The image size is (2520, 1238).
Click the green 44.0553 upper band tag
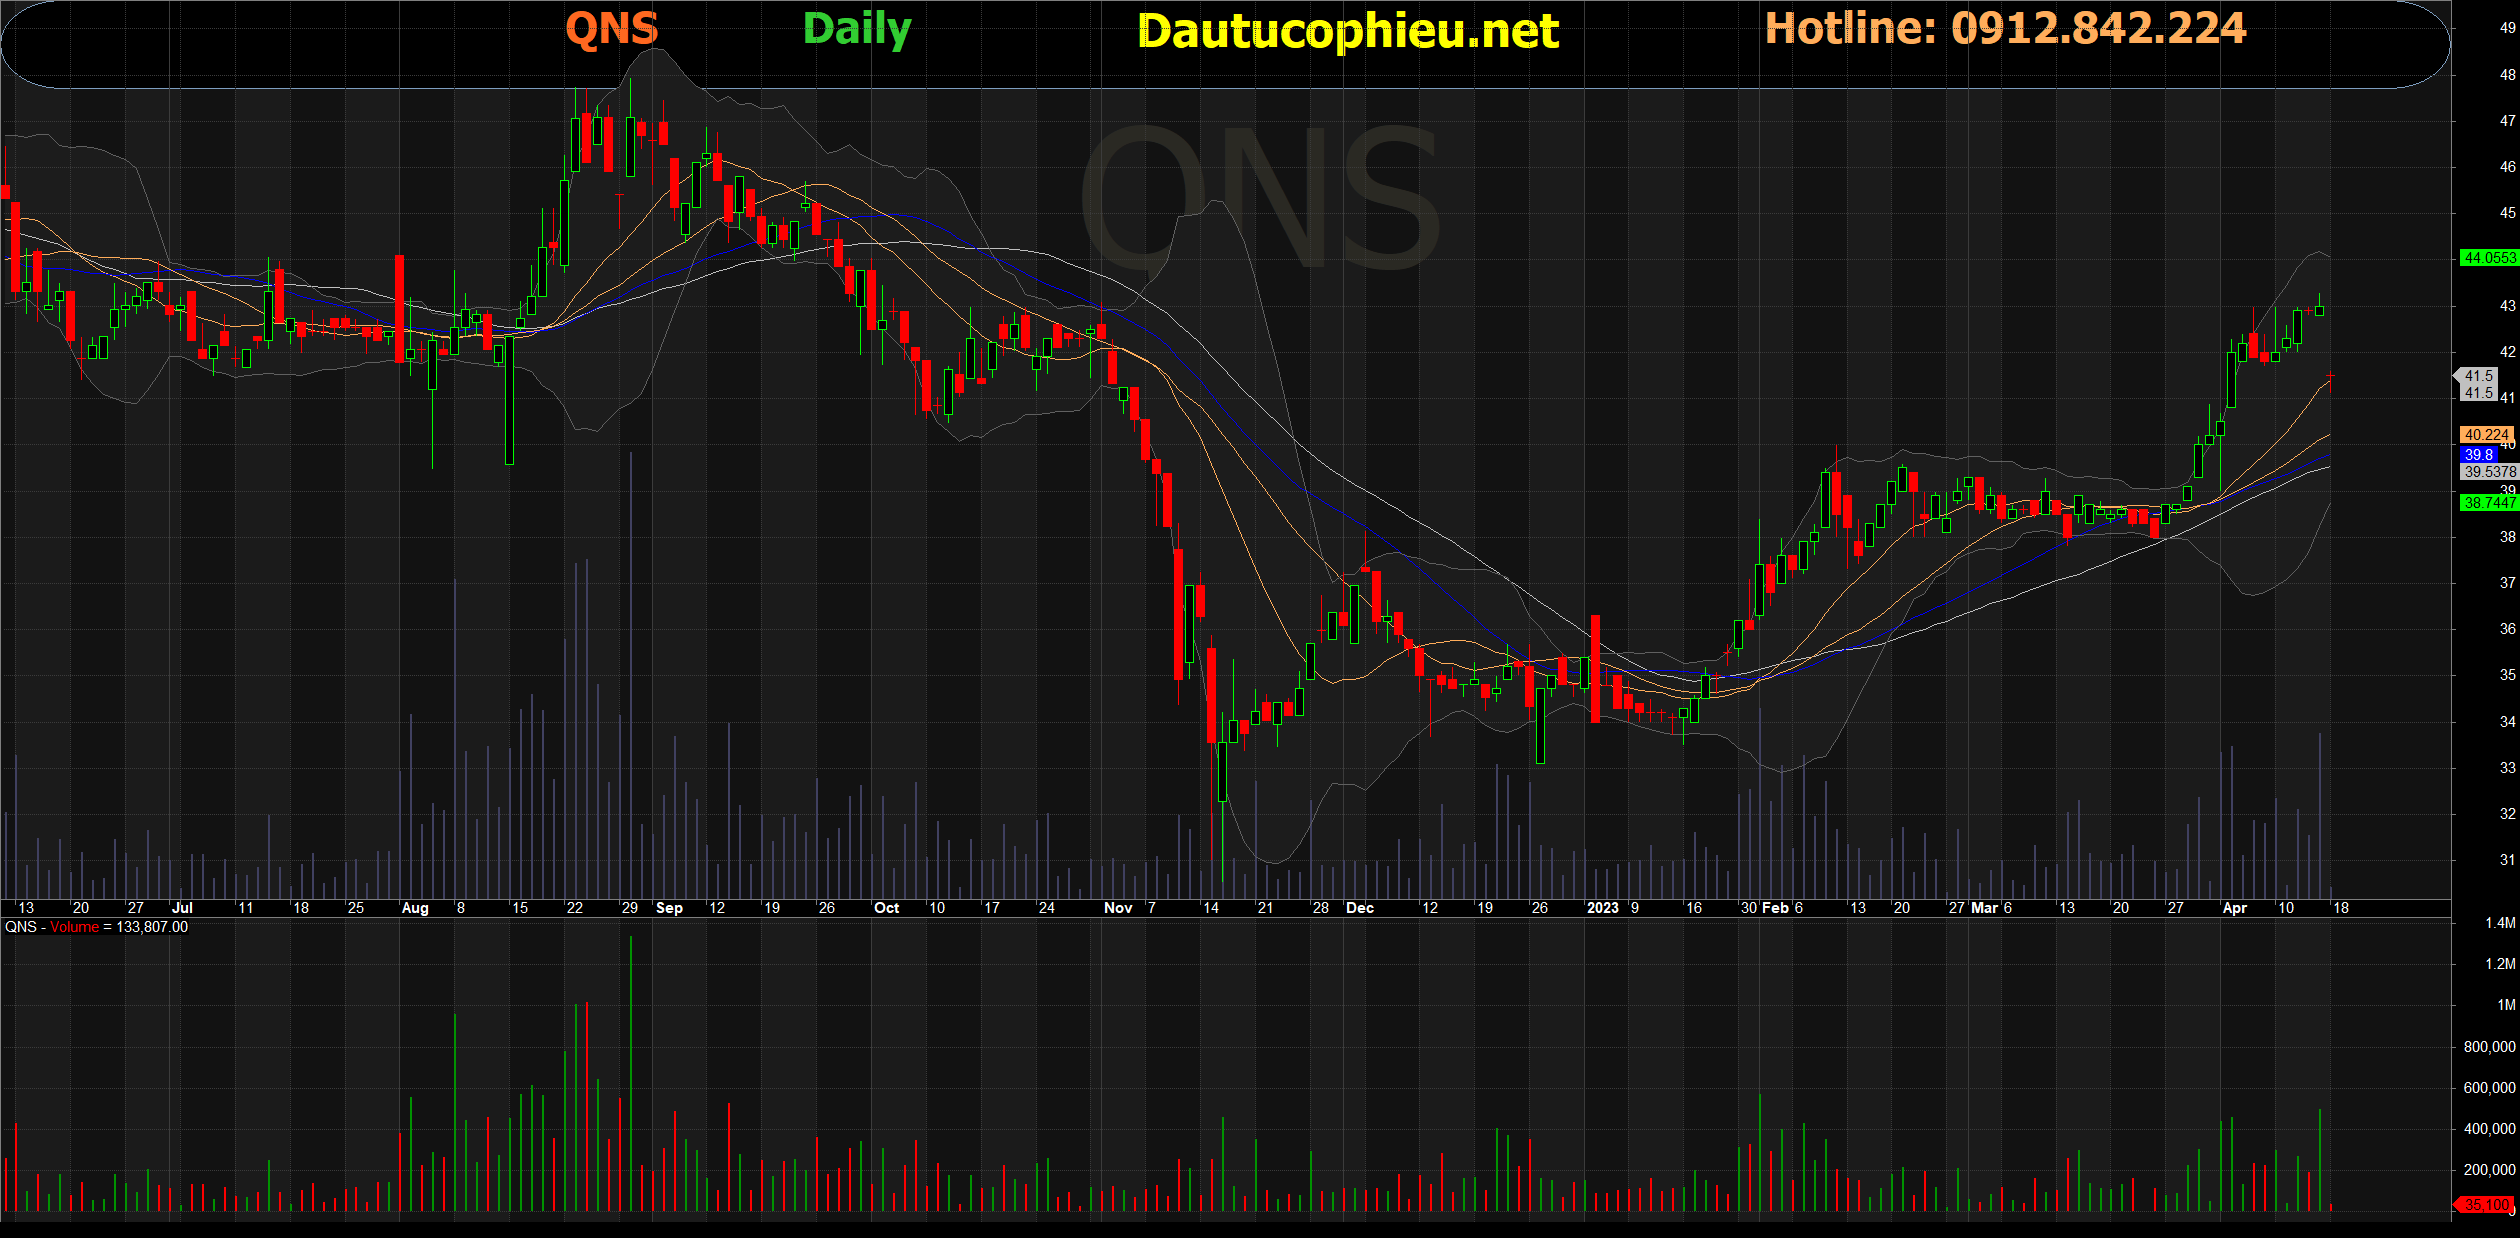(x=2488, y=258)
